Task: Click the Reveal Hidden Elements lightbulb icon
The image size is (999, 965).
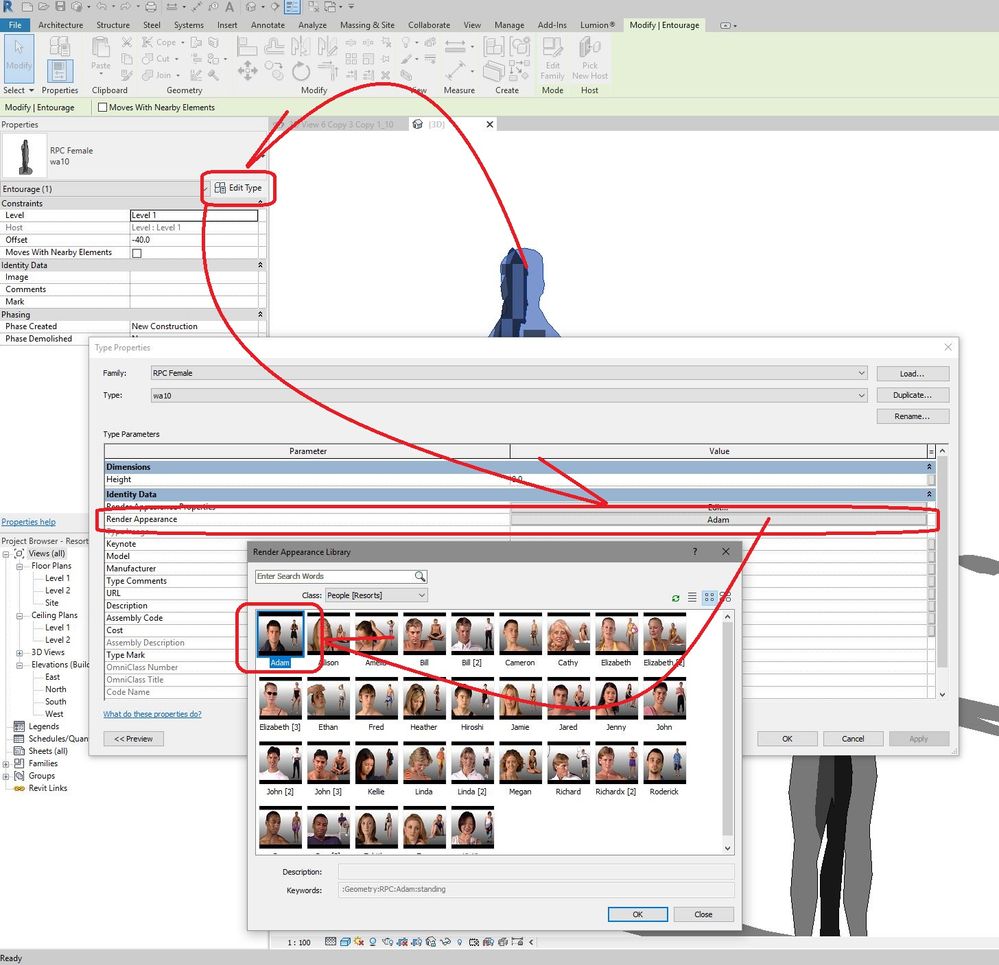Action: 459,941
